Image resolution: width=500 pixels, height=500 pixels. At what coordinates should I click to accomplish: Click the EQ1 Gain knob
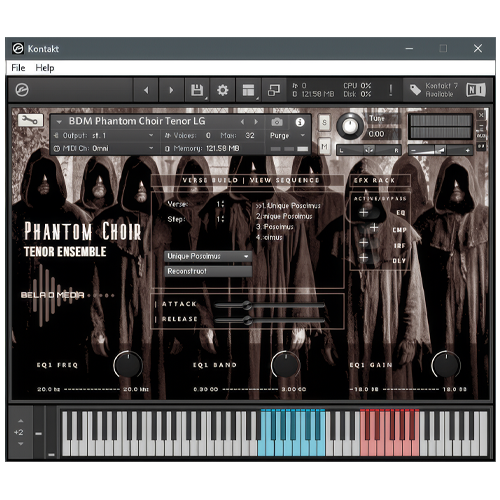[446, 365]
